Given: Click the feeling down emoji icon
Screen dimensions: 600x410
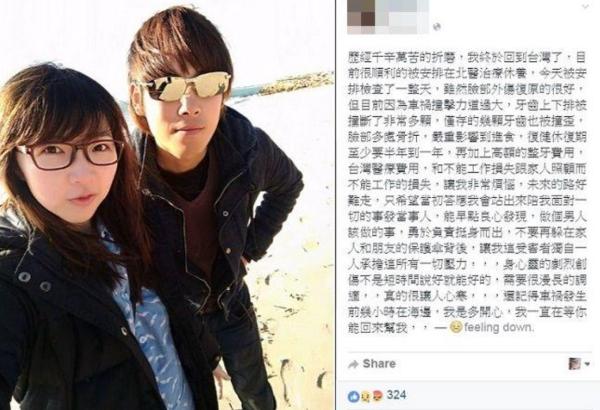Looking at the screenshot, I should coord(455,327).
